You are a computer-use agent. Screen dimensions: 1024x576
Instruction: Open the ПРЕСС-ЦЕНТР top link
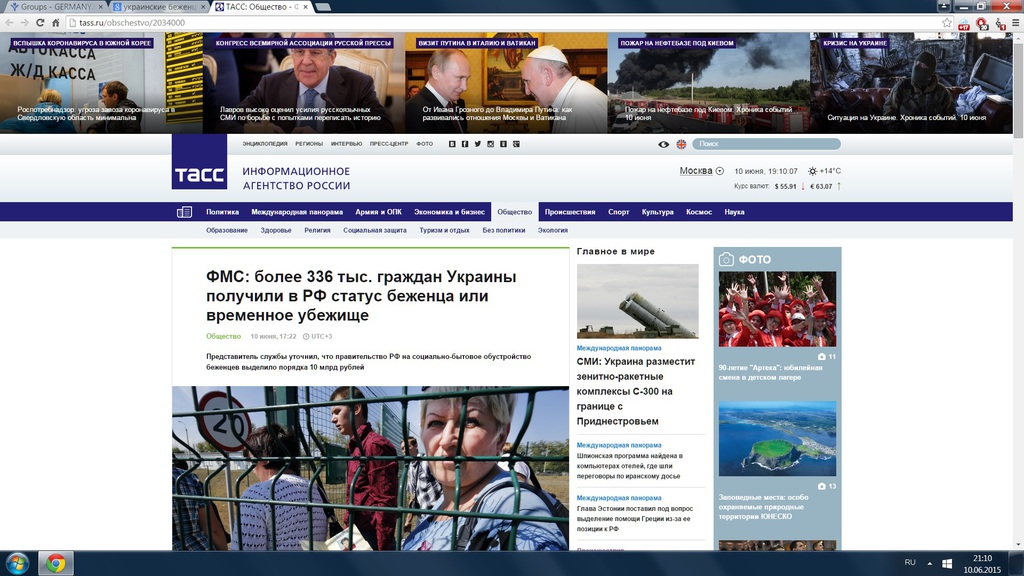[389, 144]
